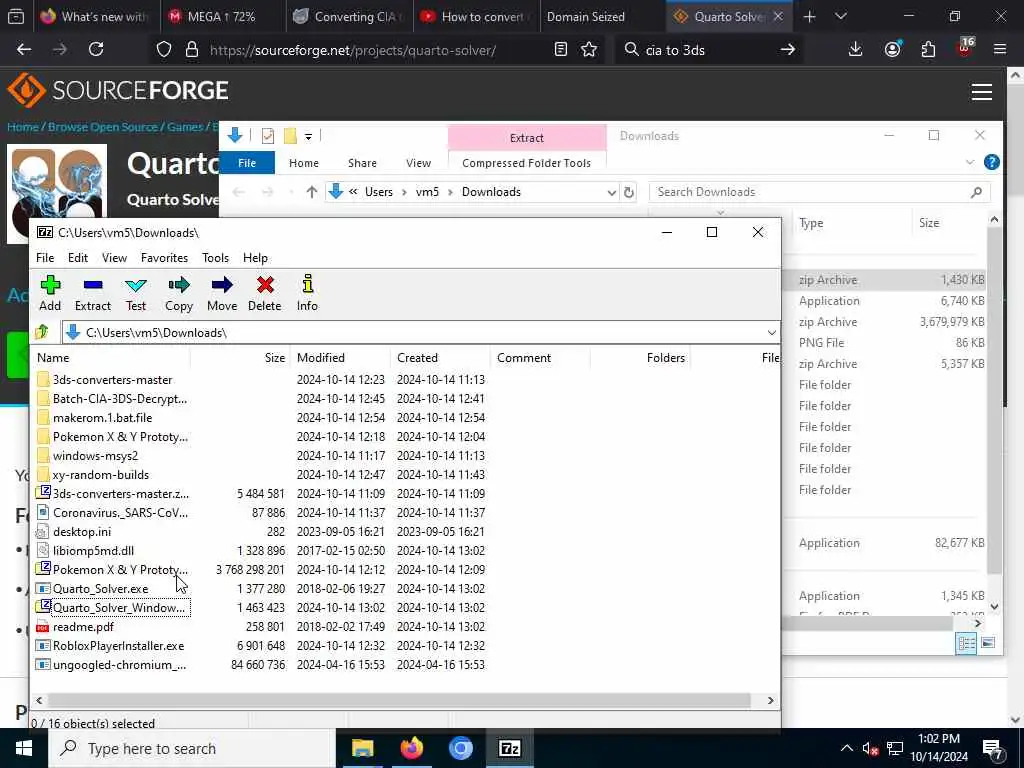Expand the 7-Zip path dropdown
This screenshot has width=1024, height=768.
(771, 333)
